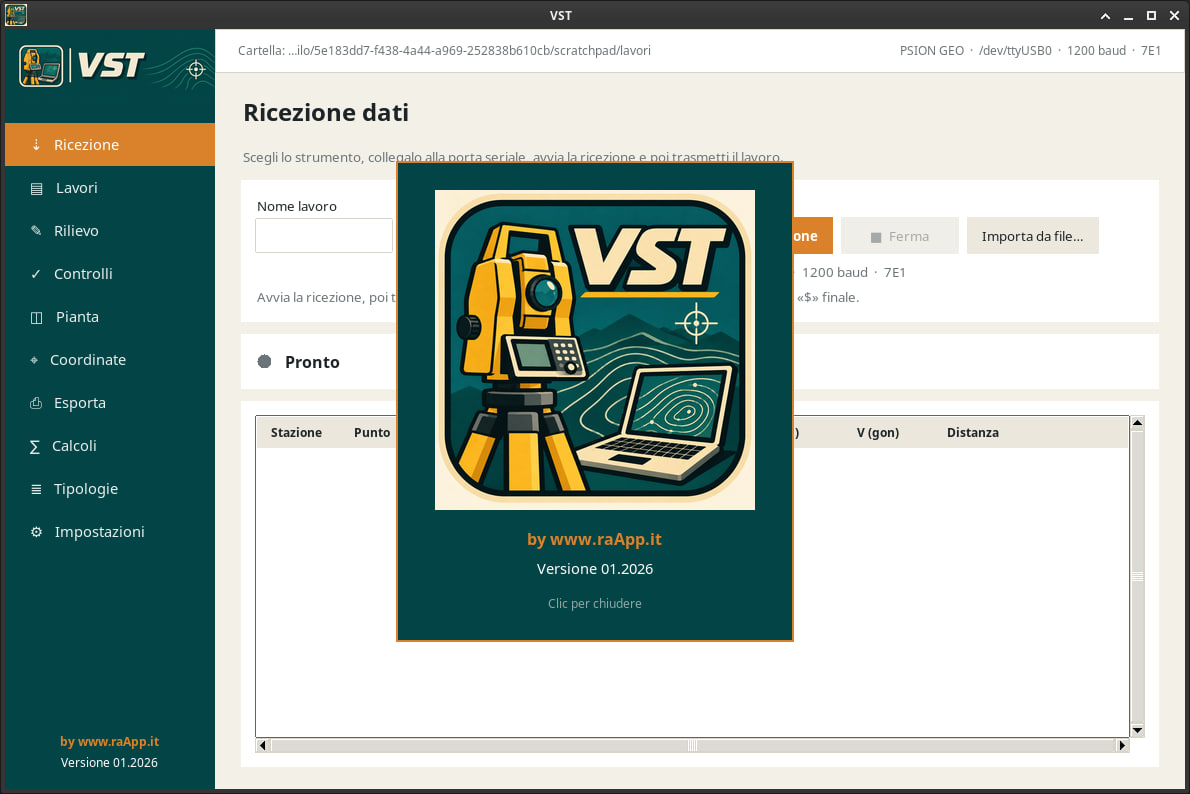Click the orange start reception button
The image size is (1190, 794).
[813, 236]
